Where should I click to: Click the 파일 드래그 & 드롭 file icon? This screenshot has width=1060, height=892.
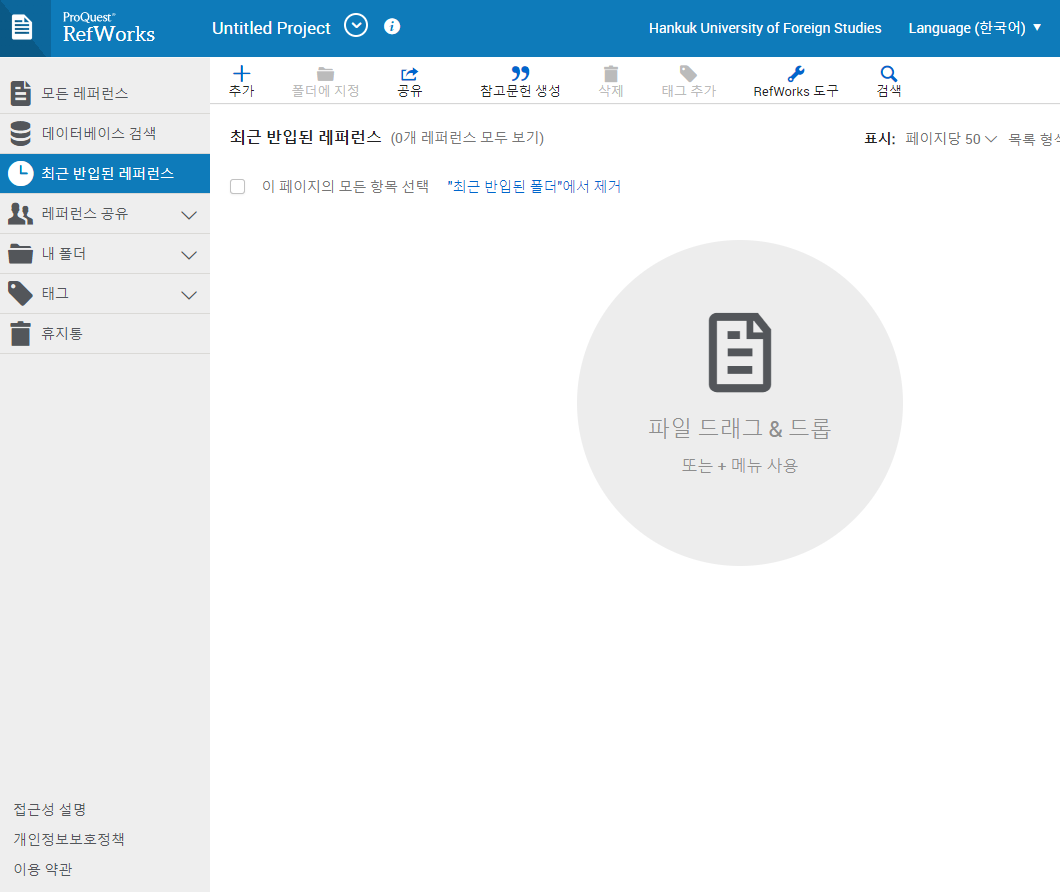click(740, 352)
